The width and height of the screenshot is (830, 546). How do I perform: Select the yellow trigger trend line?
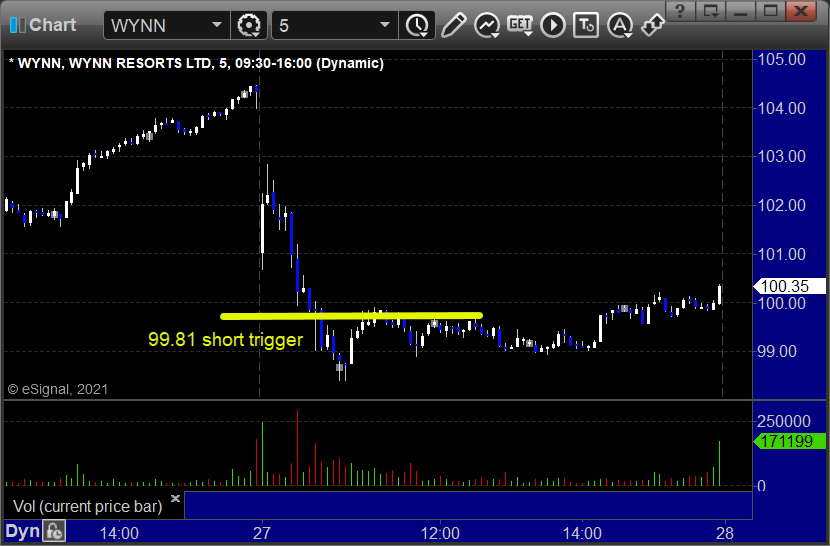351,316
